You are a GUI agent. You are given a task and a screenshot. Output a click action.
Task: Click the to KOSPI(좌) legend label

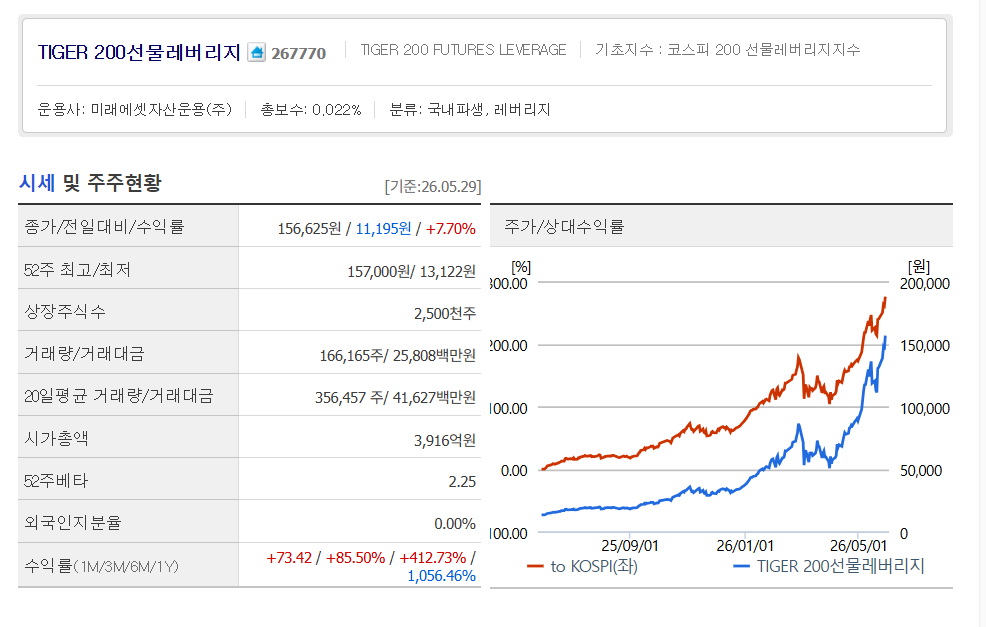[x=594, y=567]
